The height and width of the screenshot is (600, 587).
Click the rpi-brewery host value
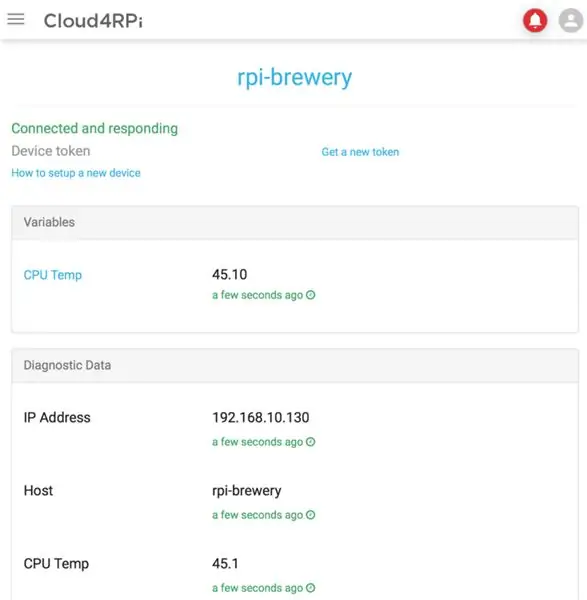247,491
